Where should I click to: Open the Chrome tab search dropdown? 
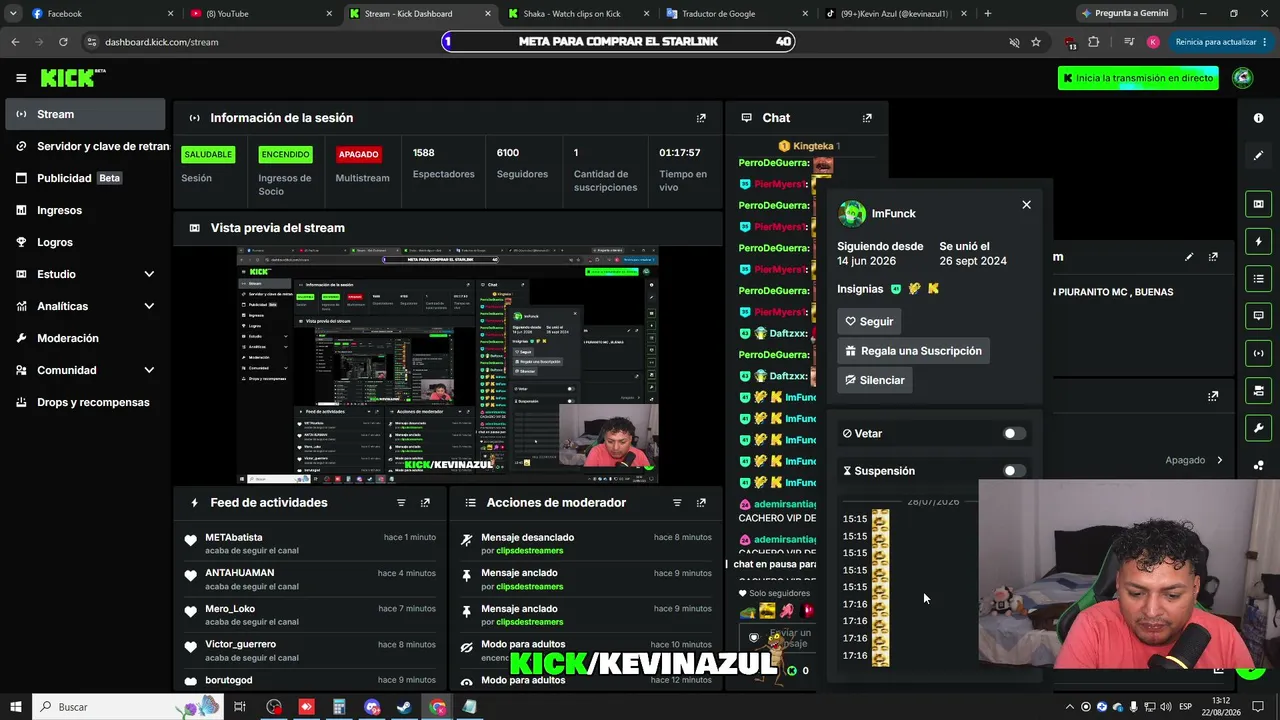(x=13, y=14)
